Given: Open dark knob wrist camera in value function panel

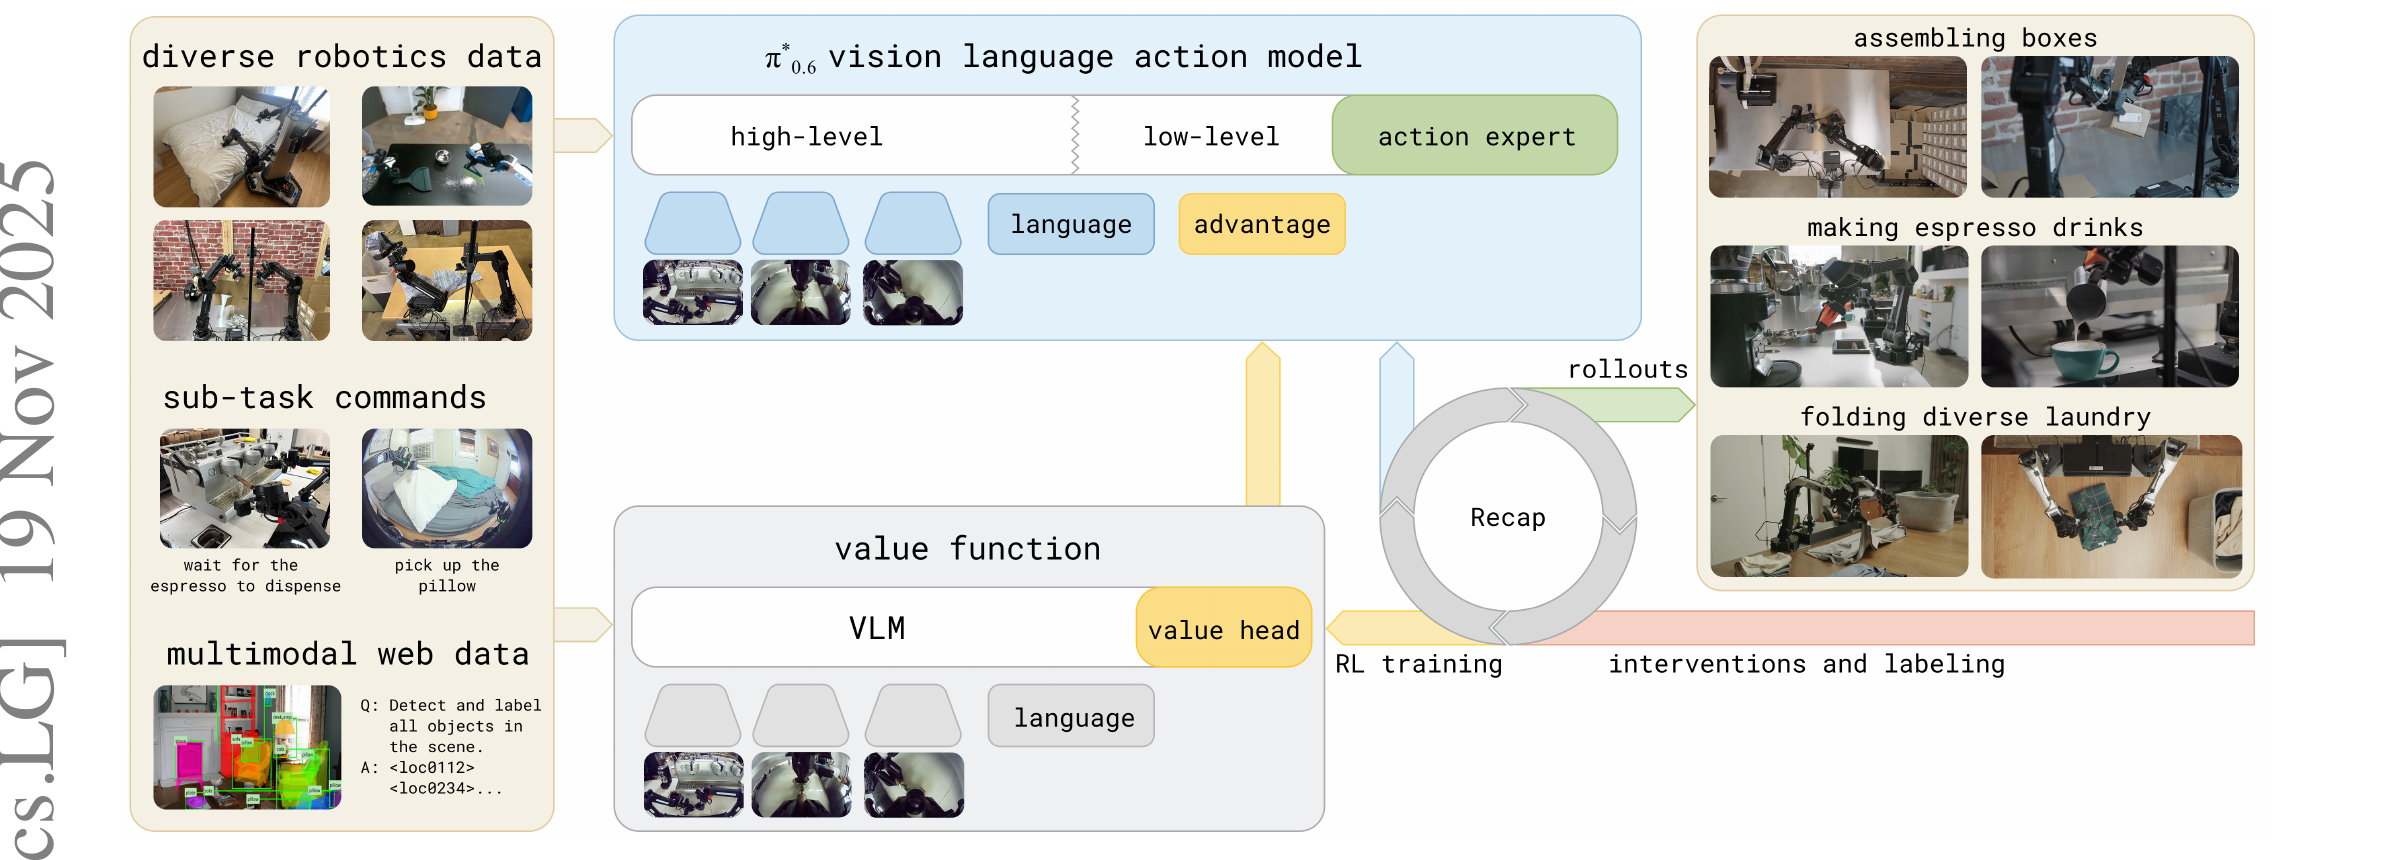Looking at the screenshot, I should [914, 785].
